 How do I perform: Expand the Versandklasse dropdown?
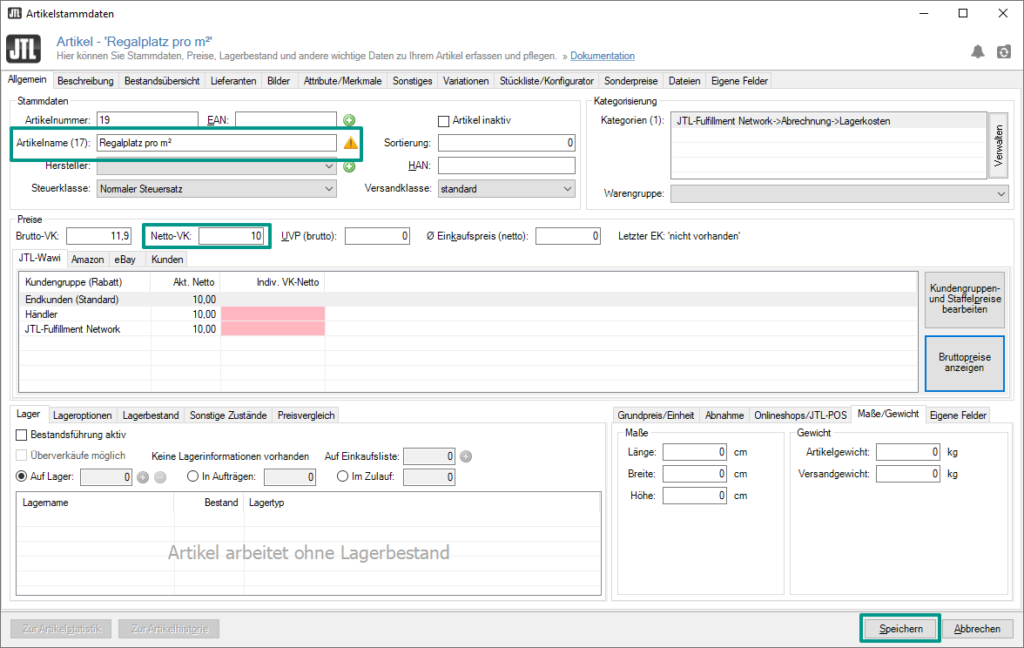507,188
